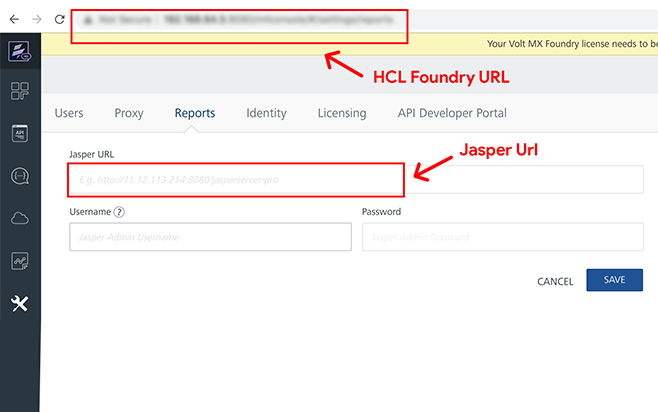
Task: Open the Settings wrench sidebar icon
Action: 20,303
